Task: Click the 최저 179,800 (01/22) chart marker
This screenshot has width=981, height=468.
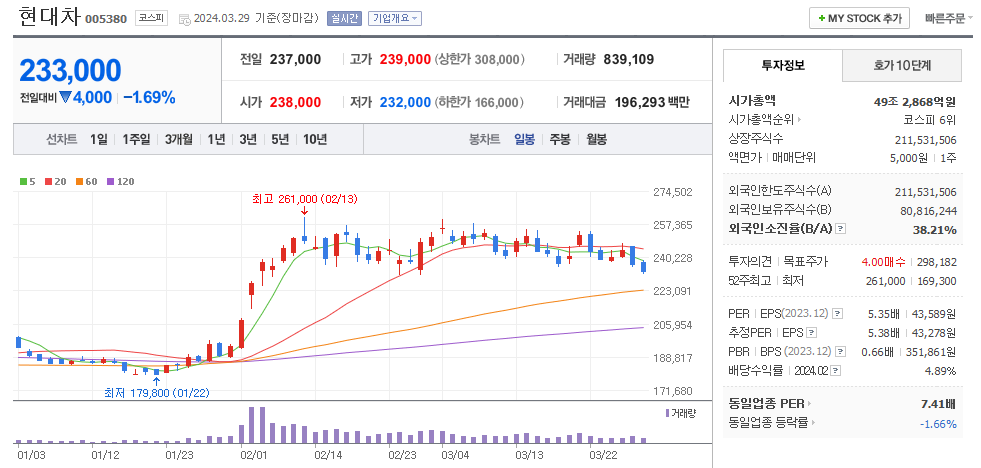Action: click(x=156, y=393)
